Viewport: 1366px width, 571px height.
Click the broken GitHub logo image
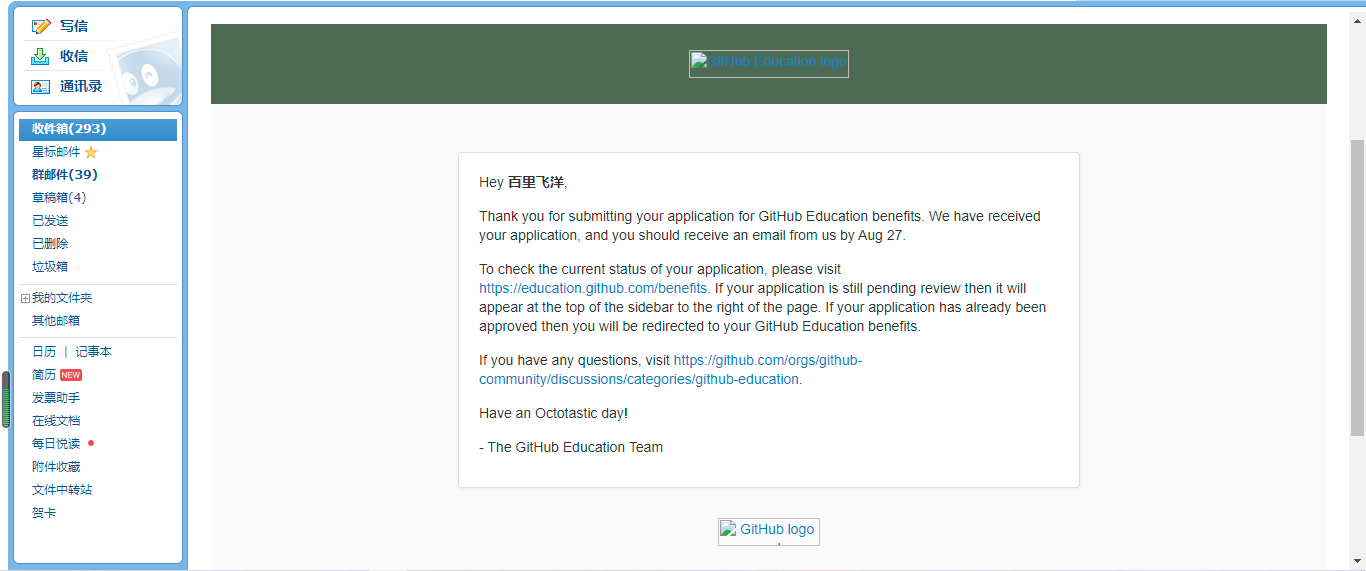pos(769,531)
